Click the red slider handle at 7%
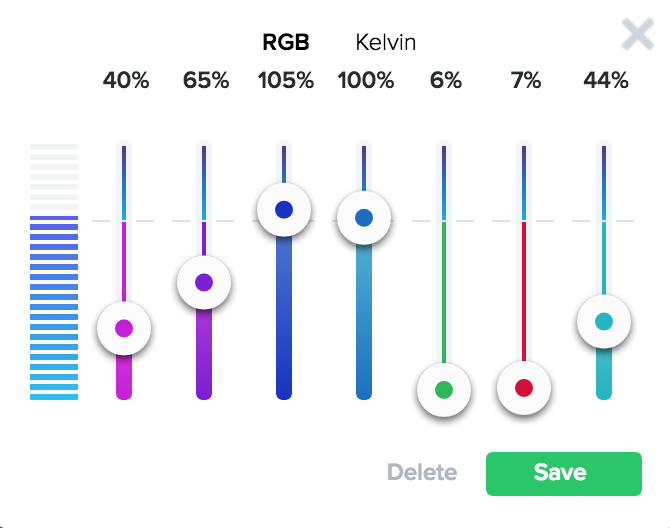 point(524,388)
